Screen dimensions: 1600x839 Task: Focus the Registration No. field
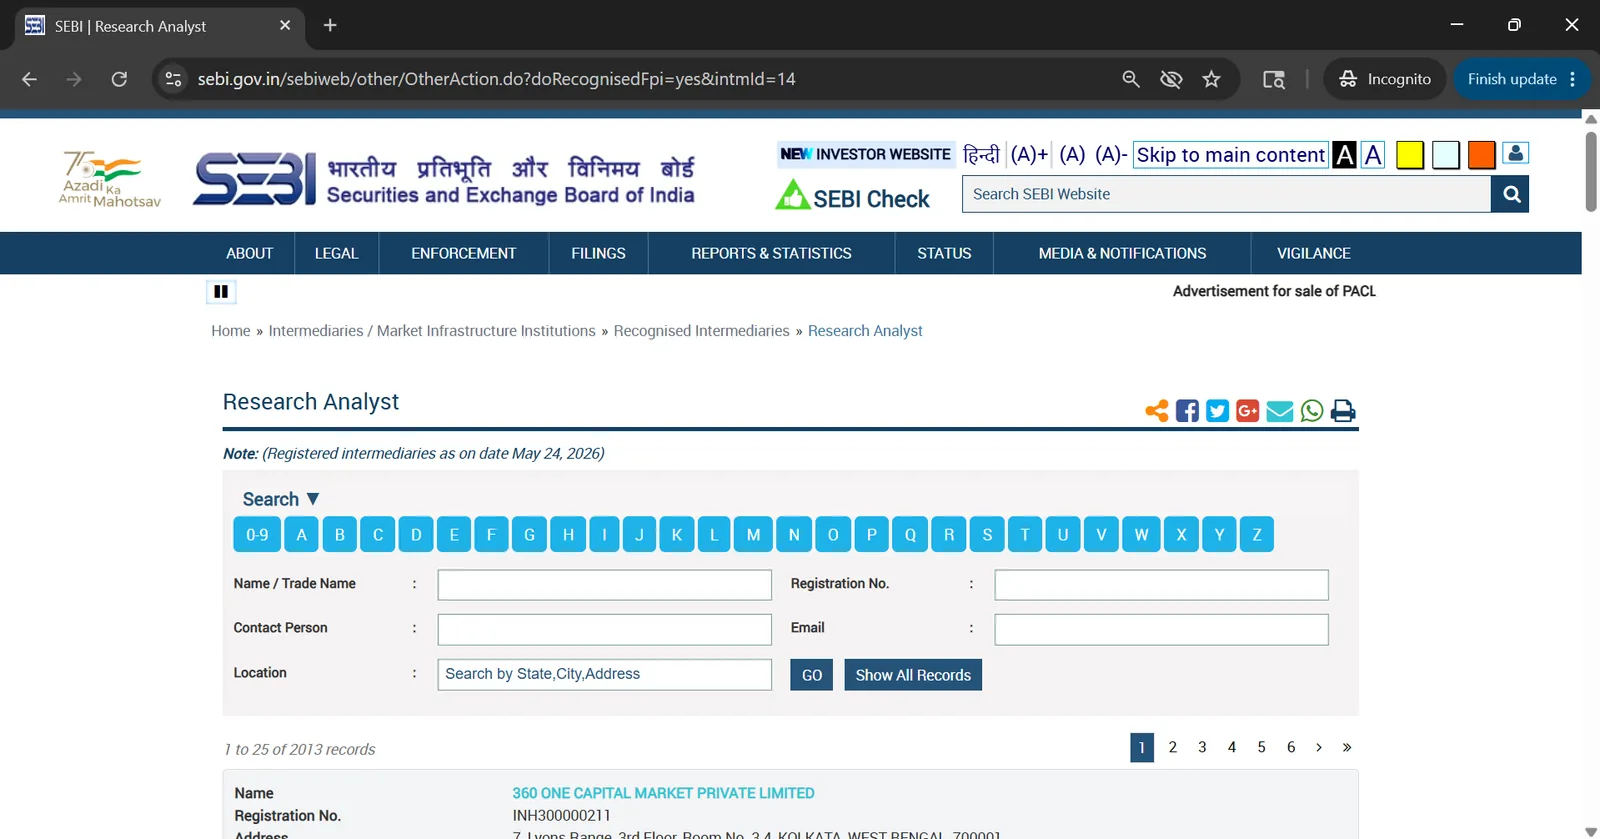[x=1162, y=585]
